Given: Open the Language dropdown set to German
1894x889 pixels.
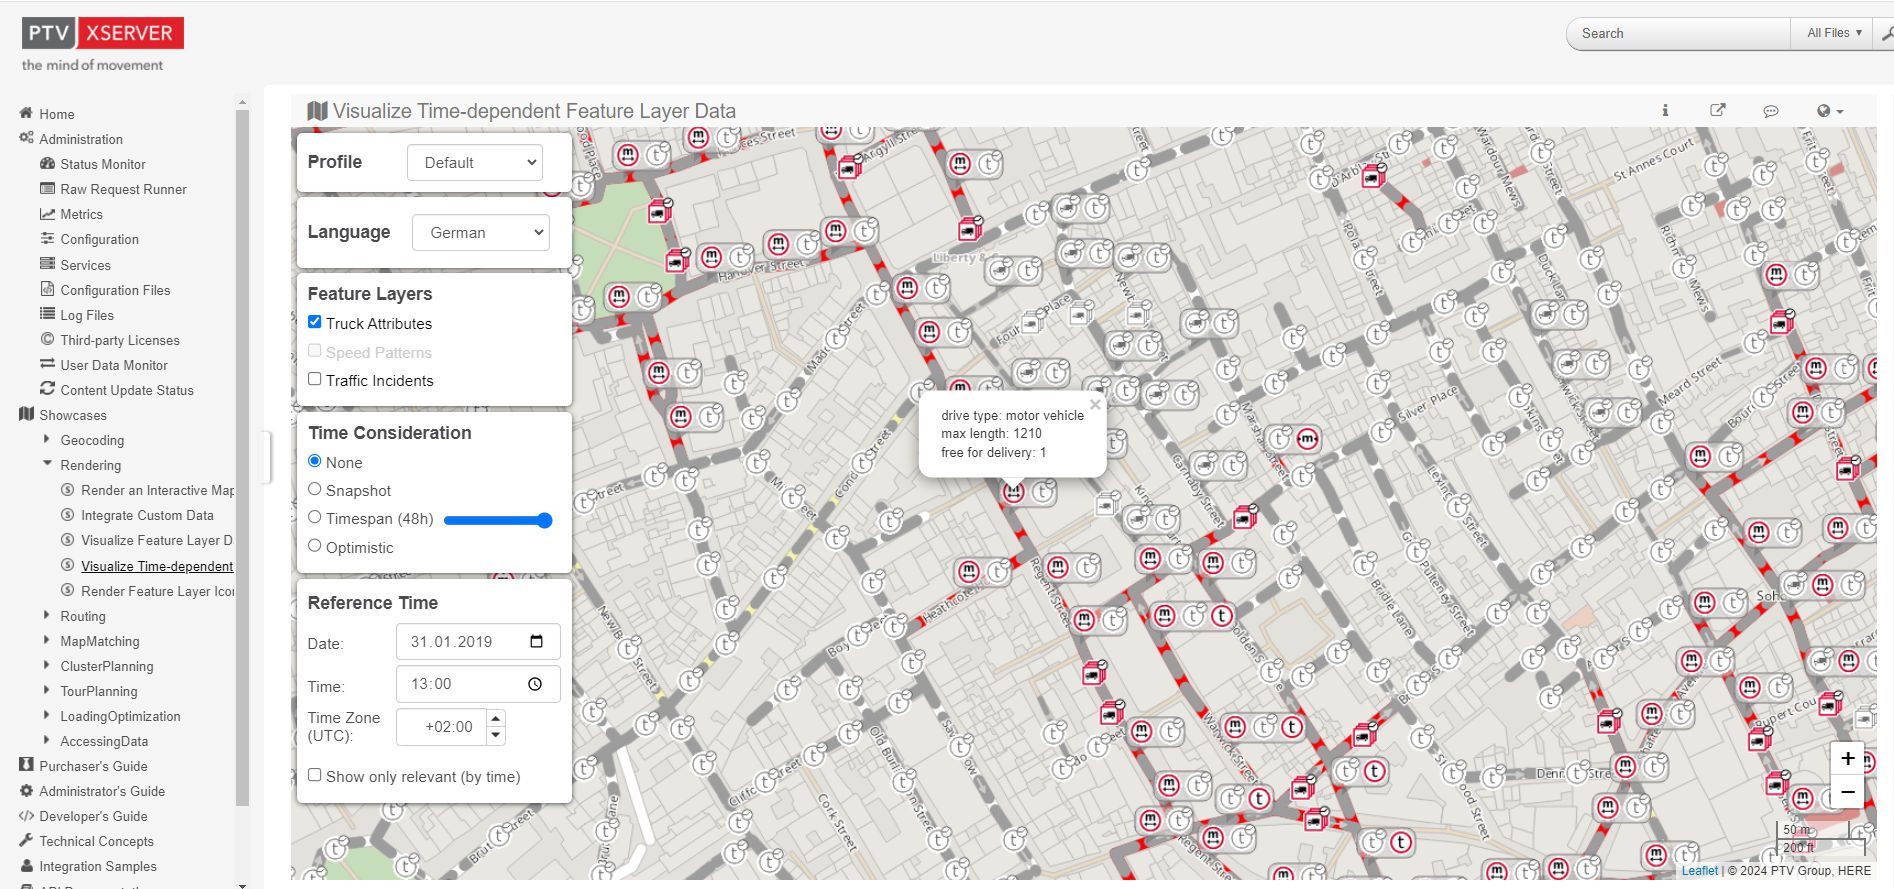Looking at the screenshot, I should pos(481,233).
